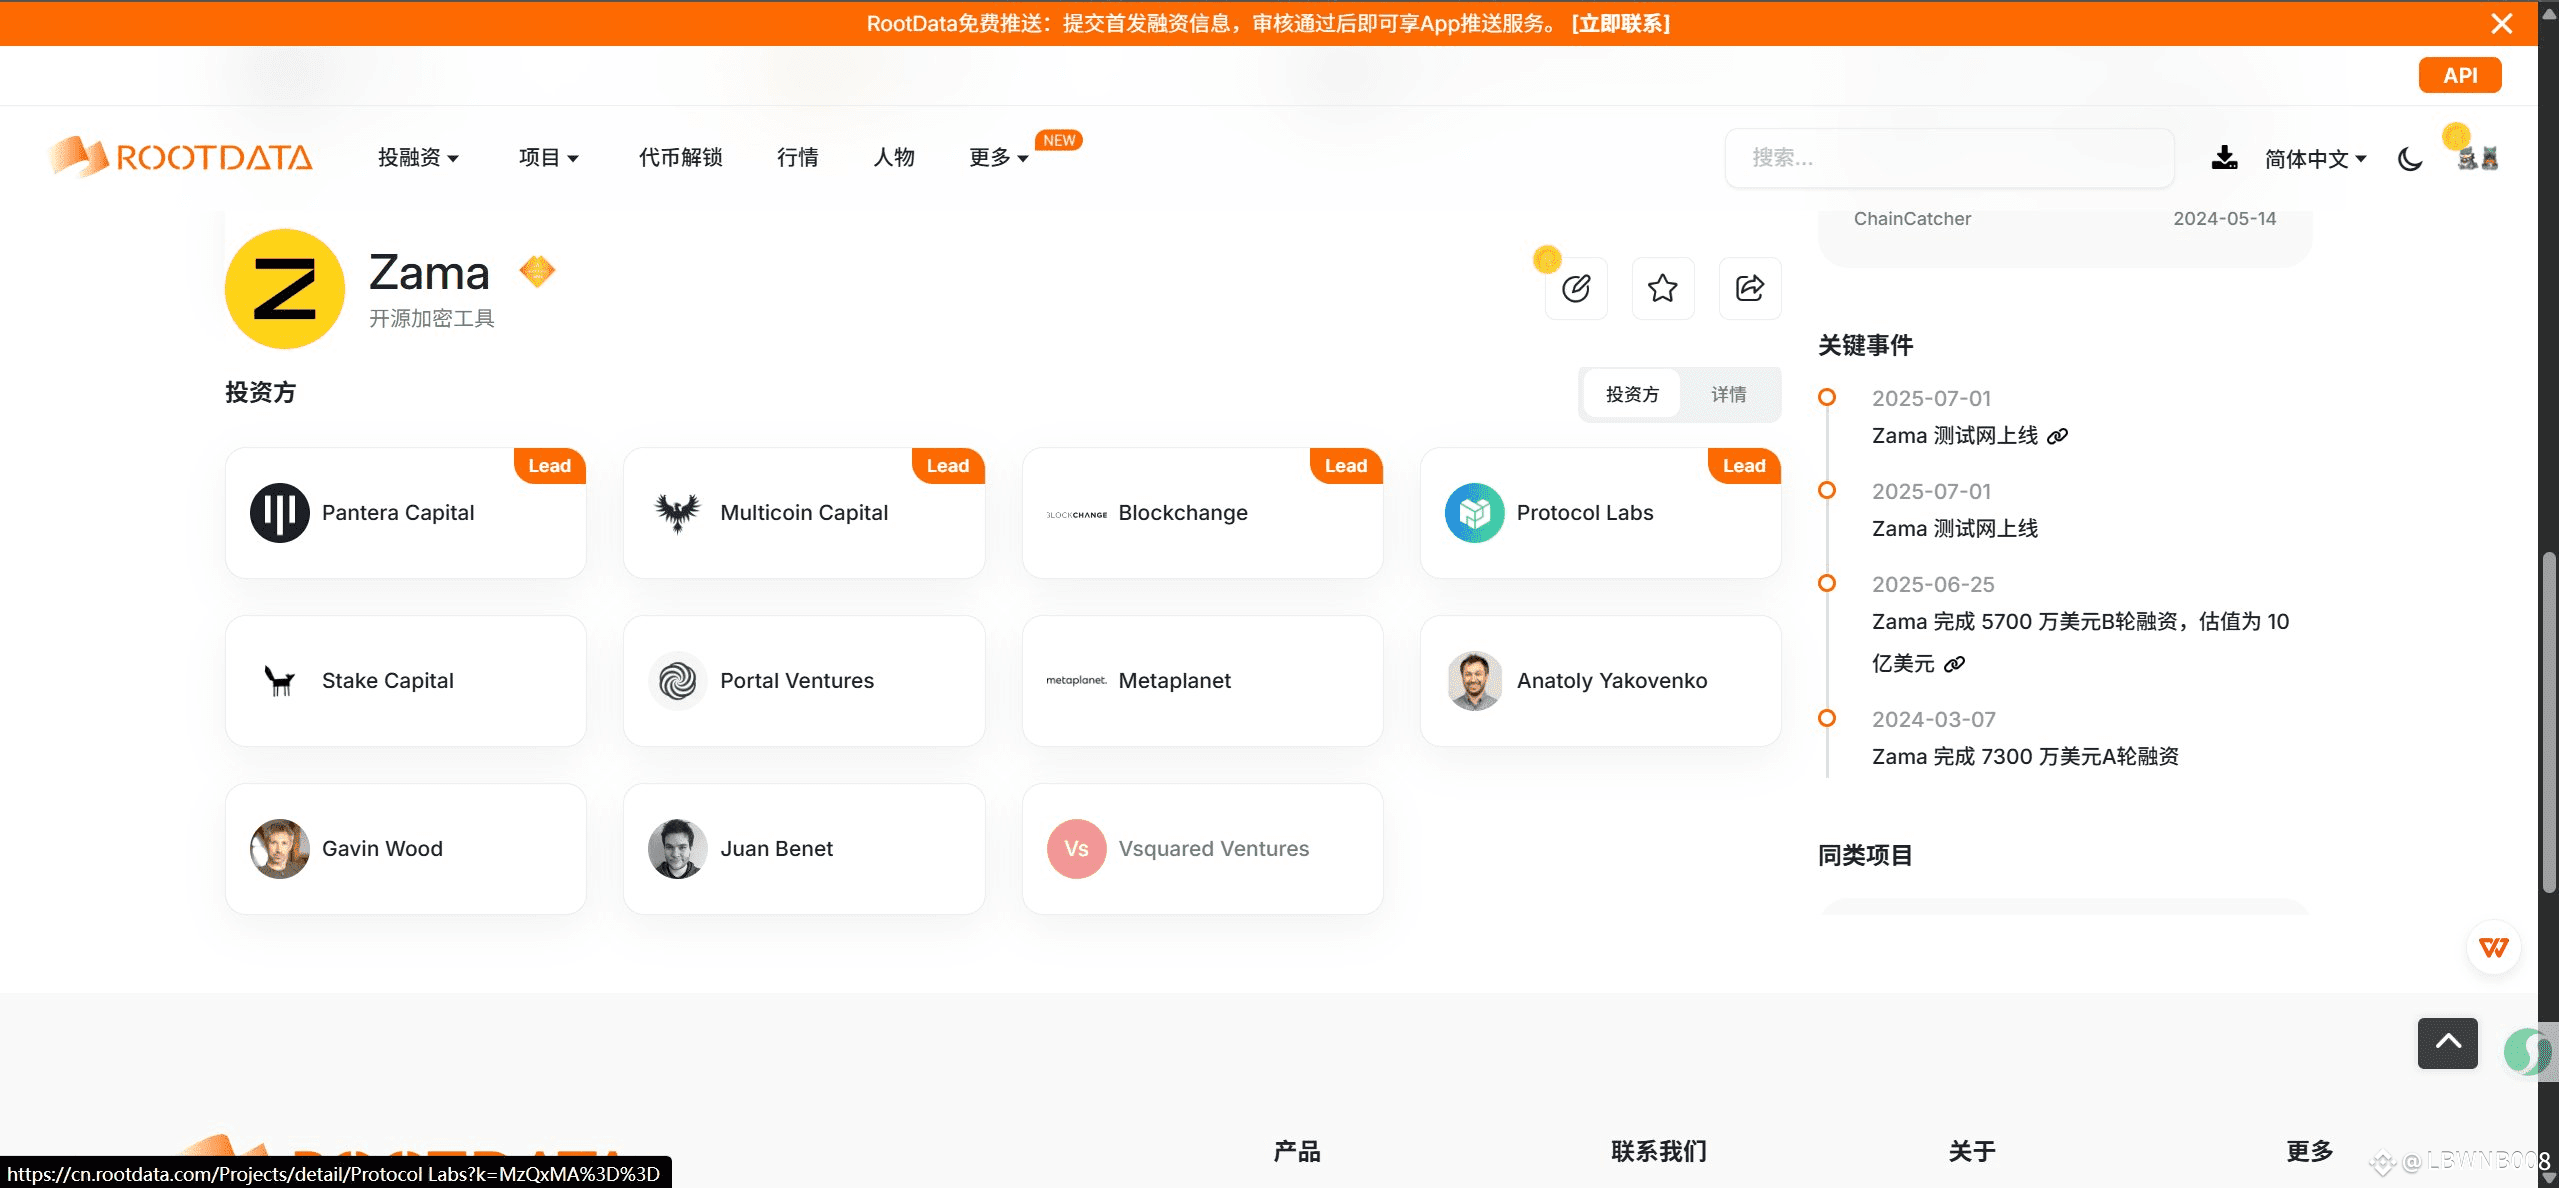Click the download icon in the header
Screen dimensions: 2559x1188
click(2224, 158)
